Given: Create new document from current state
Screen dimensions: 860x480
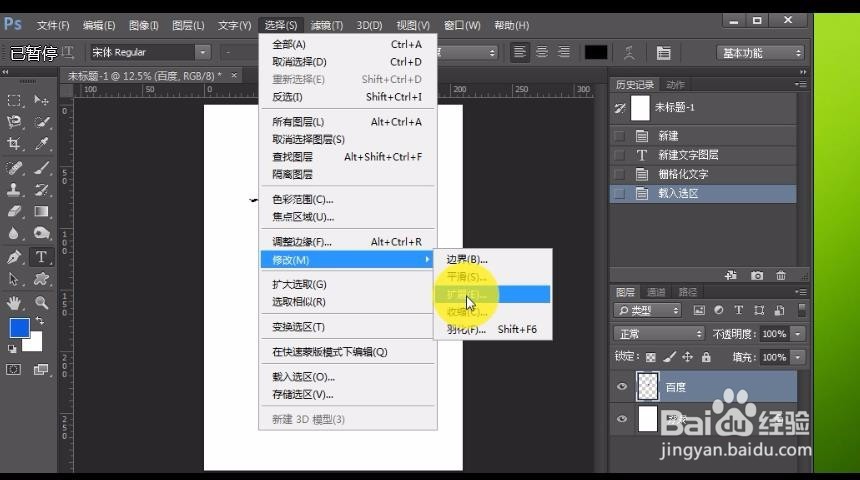Looking at the screenshot, I should point(731,275).
